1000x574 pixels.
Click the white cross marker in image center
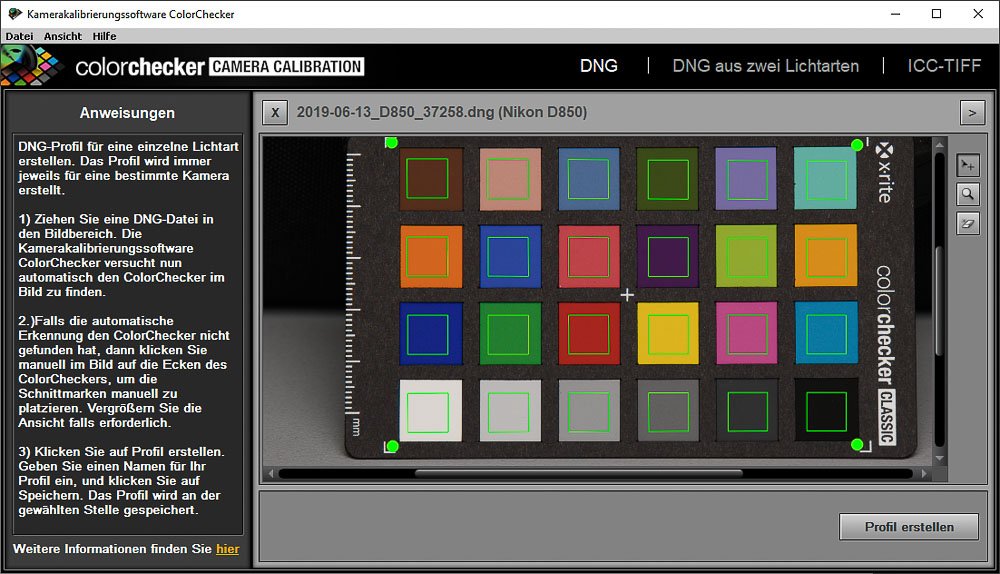(628, 295)
